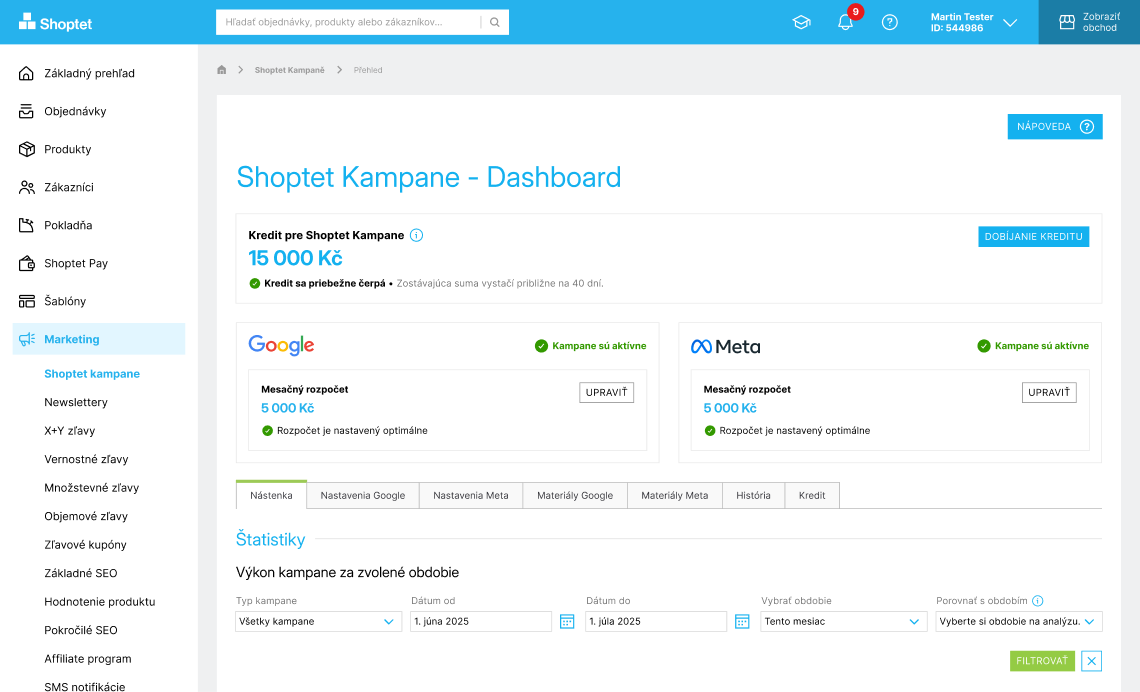This screenshot has width=1140, height=692.
Task: Click the Přehled breadcrumb text
Action: coord(368,70)
